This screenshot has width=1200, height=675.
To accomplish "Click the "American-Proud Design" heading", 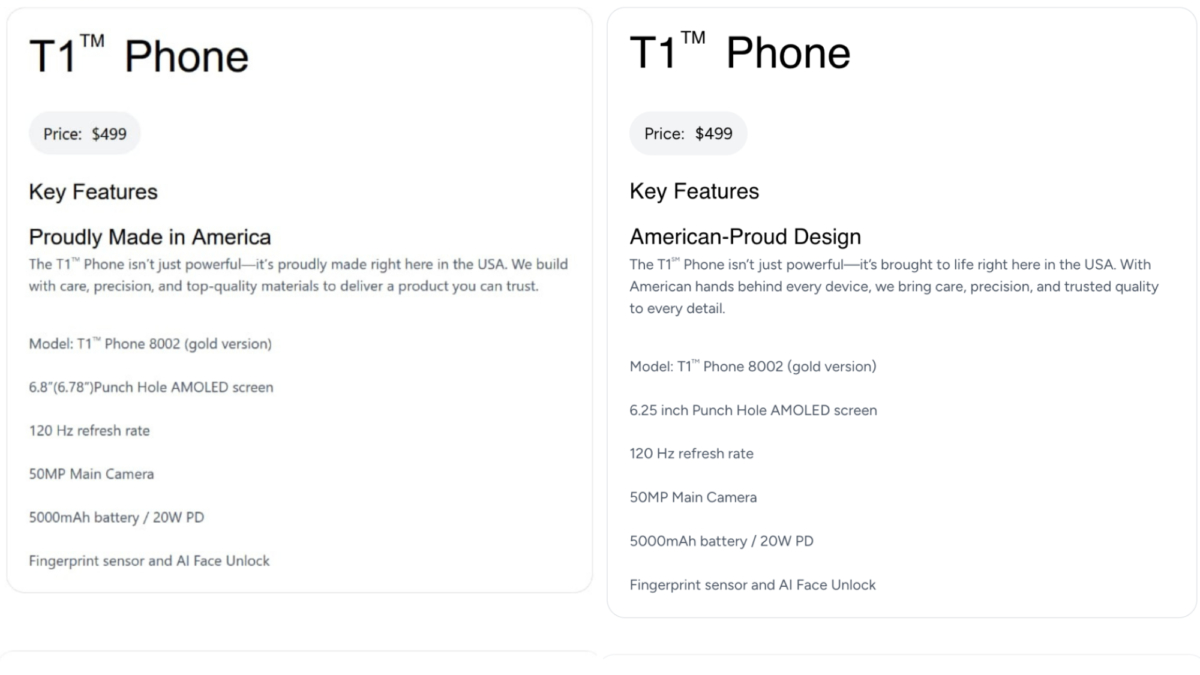I will (x=745, y=237).
